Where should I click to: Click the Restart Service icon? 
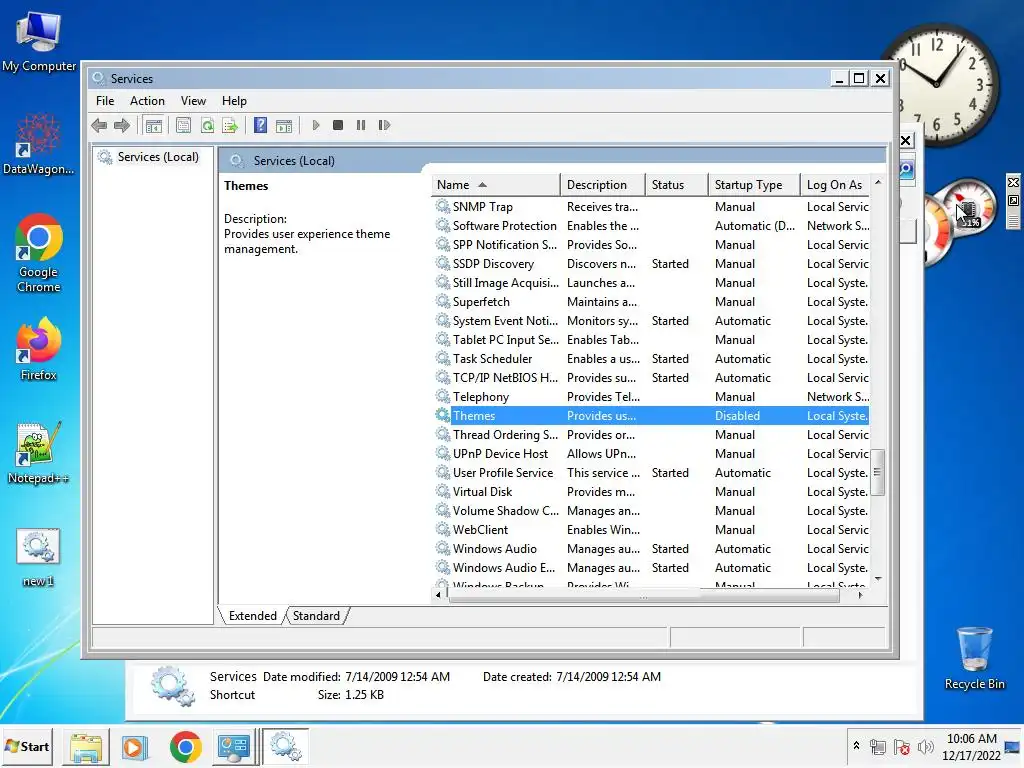[384, 125]
